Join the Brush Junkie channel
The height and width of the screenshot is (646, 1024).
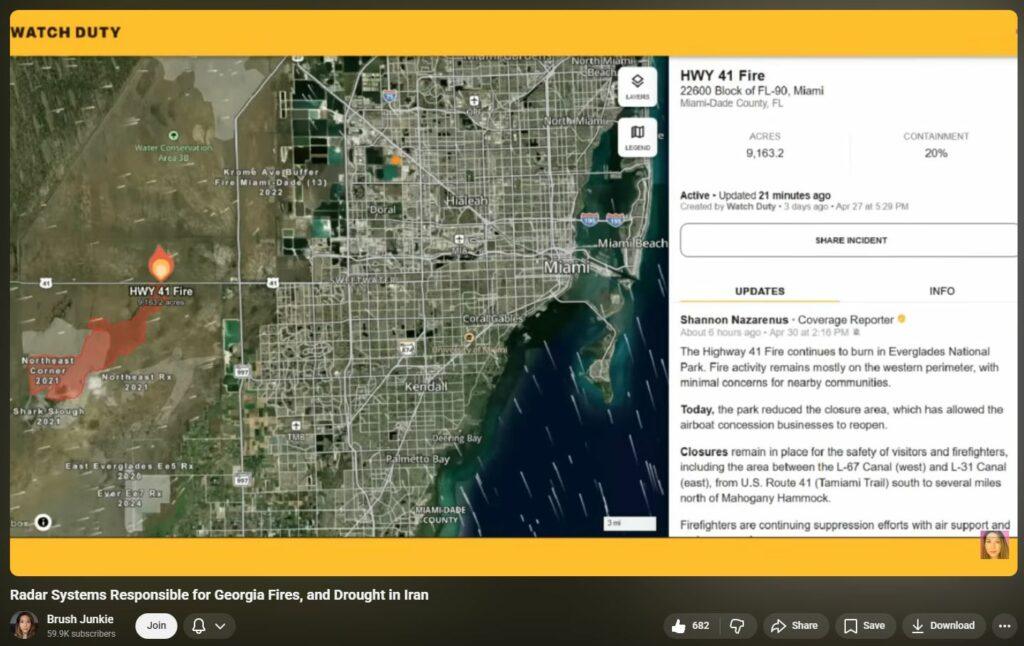tap(156, 626)
